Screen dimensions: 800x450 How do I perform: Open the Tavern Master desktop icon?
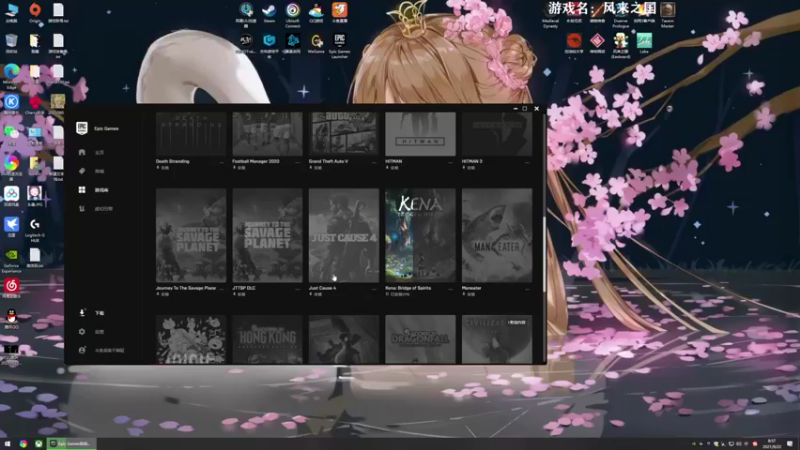[x=667, y=14]
